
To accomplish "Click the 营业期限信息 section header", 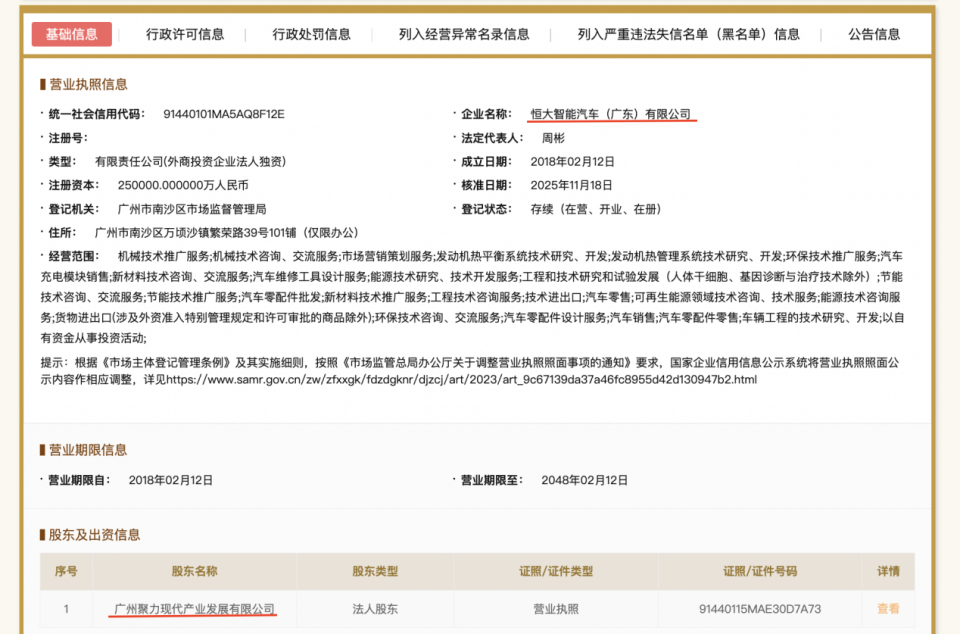I will [86, 448].
